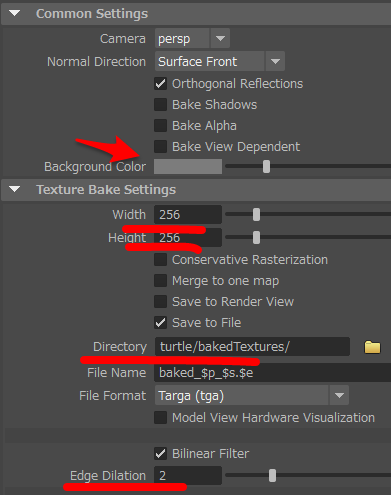Click the Background Color swatch
Screen dimensions: 391x495
(188, 166)
